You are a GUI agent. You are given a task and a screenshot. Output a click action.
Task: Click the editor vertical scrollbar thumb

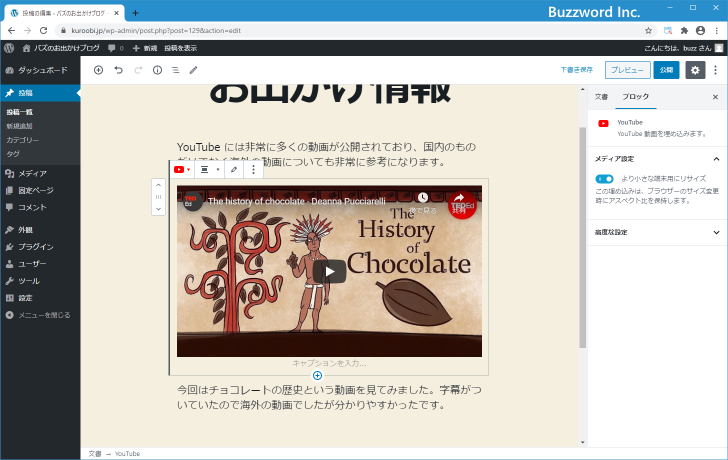[x=583, y=237]
